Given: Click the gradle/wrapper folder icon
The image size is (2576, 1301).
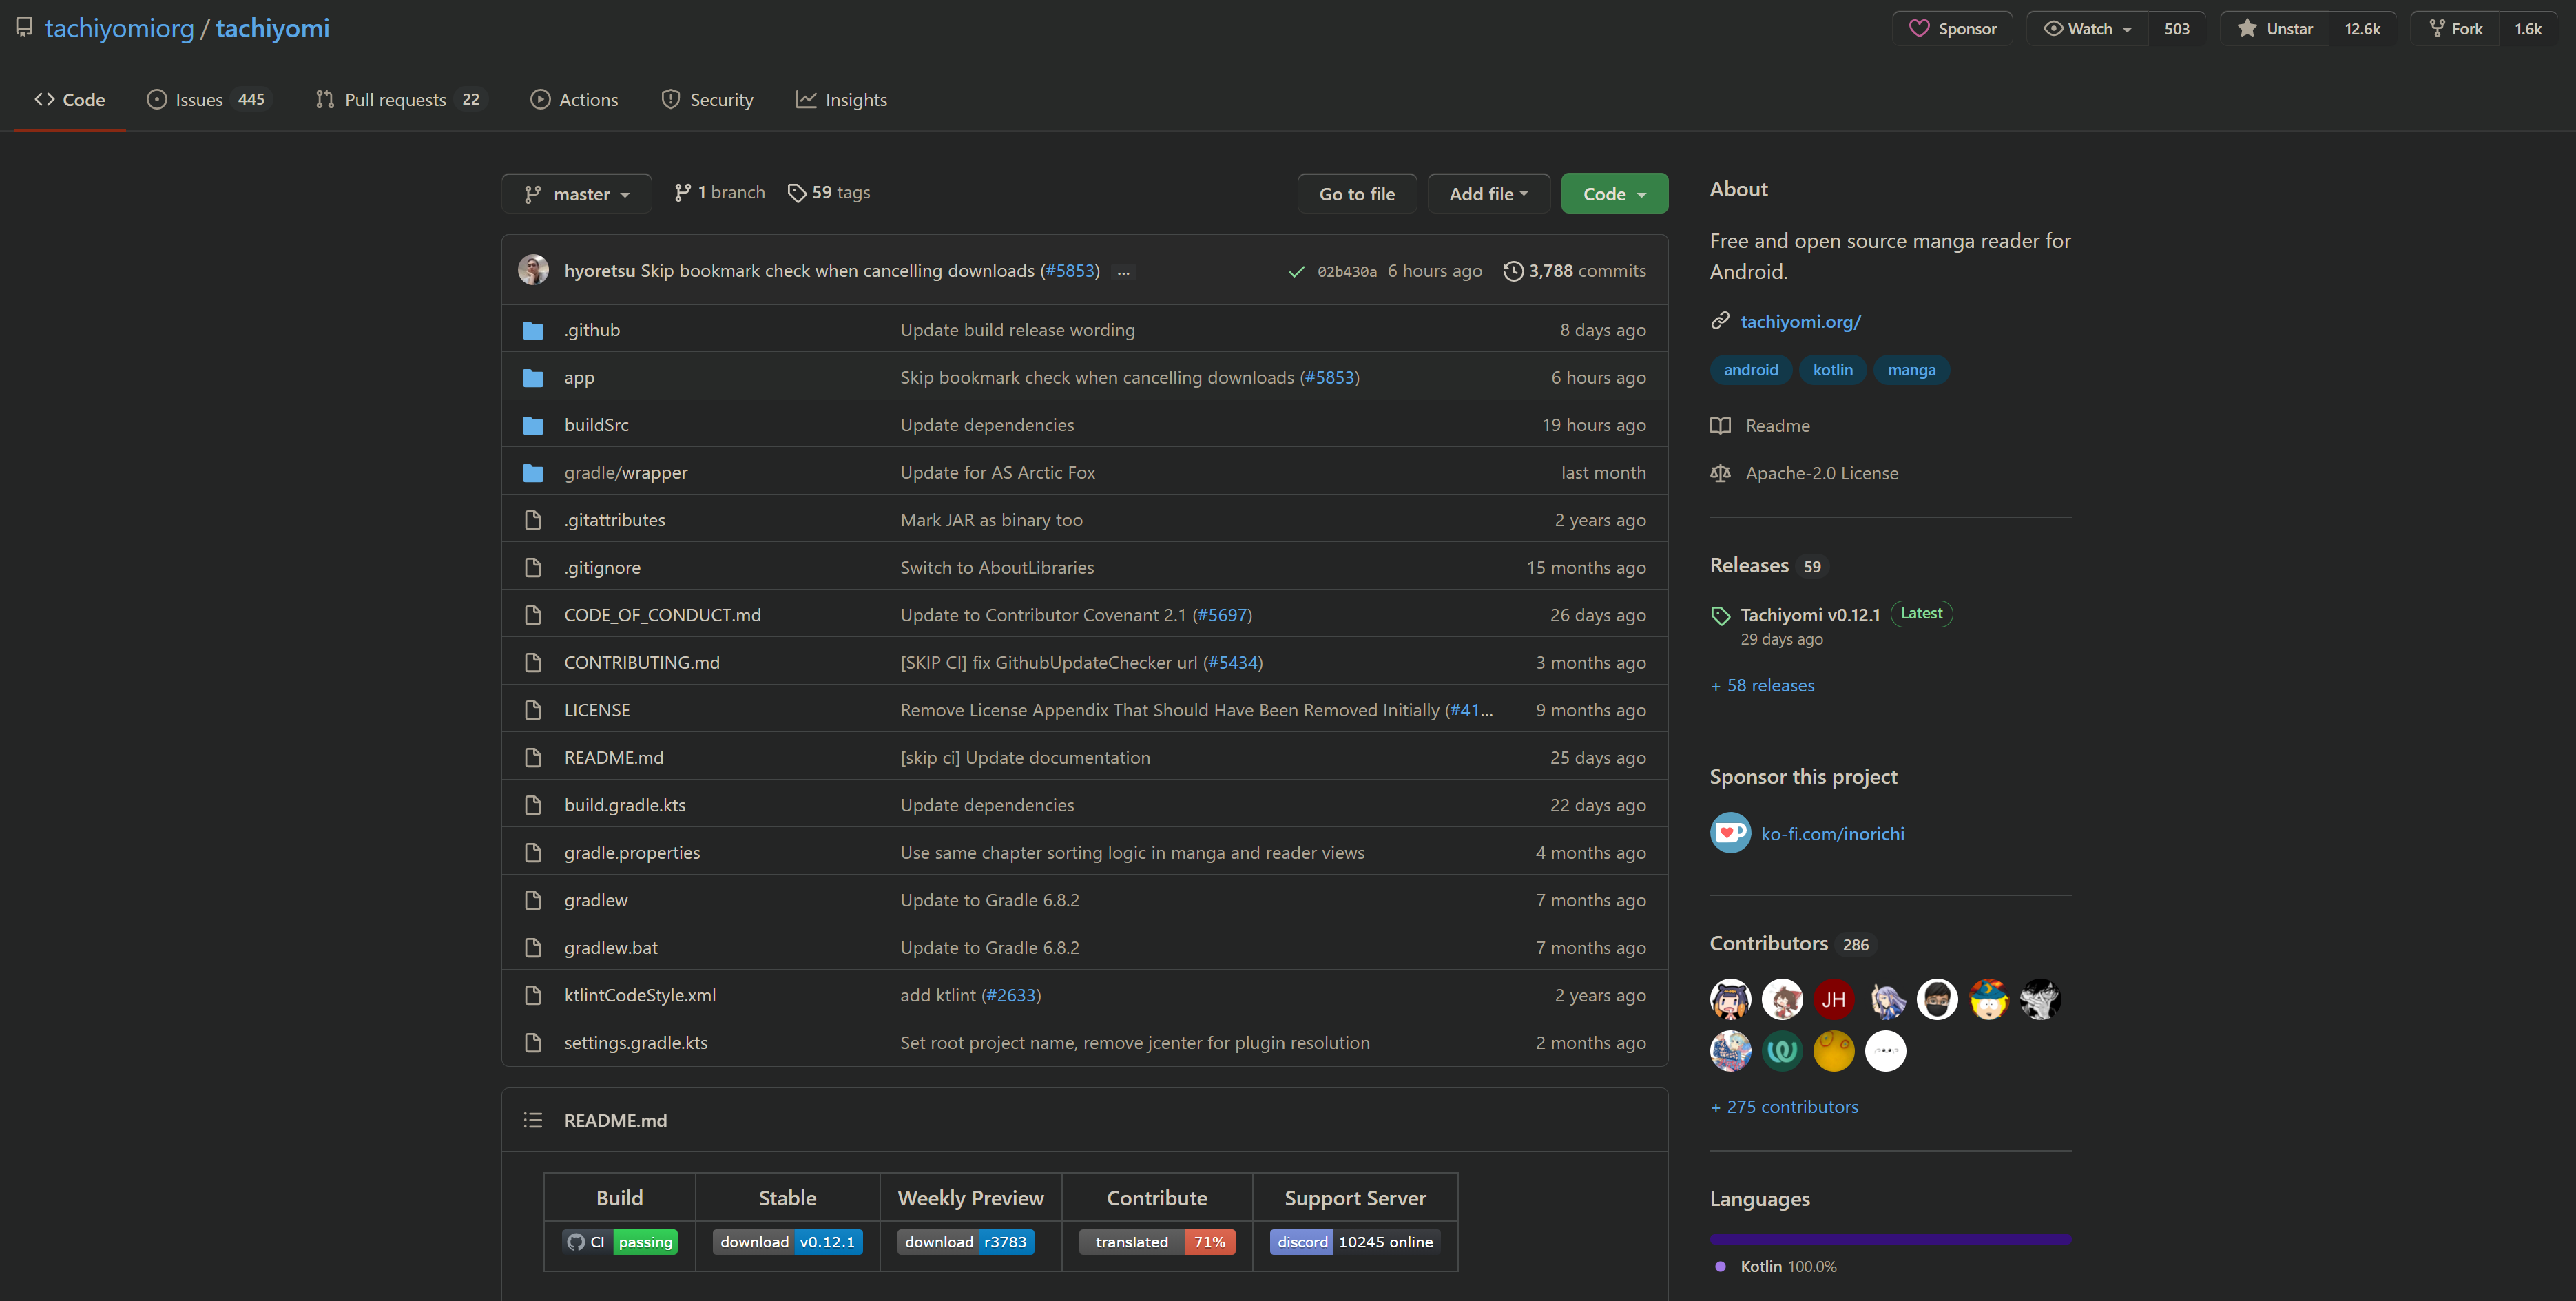Looking at the screenshot, I should point(533,473).
